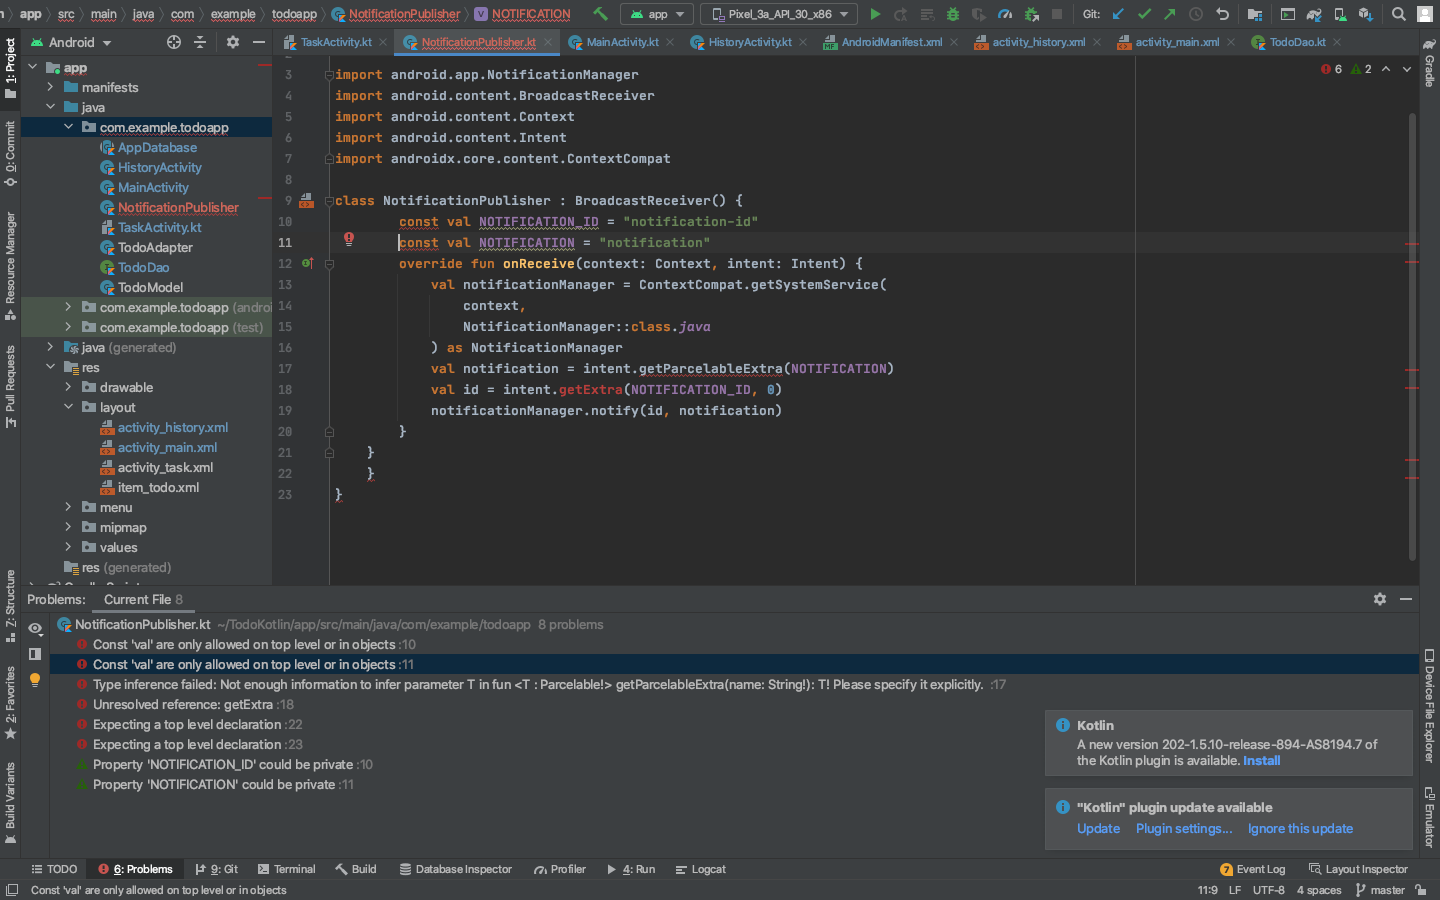Toggle the lightbulb quick-fix button in Problems panel
Screen dimensions: 1440x900
click(x=35, y=680)
